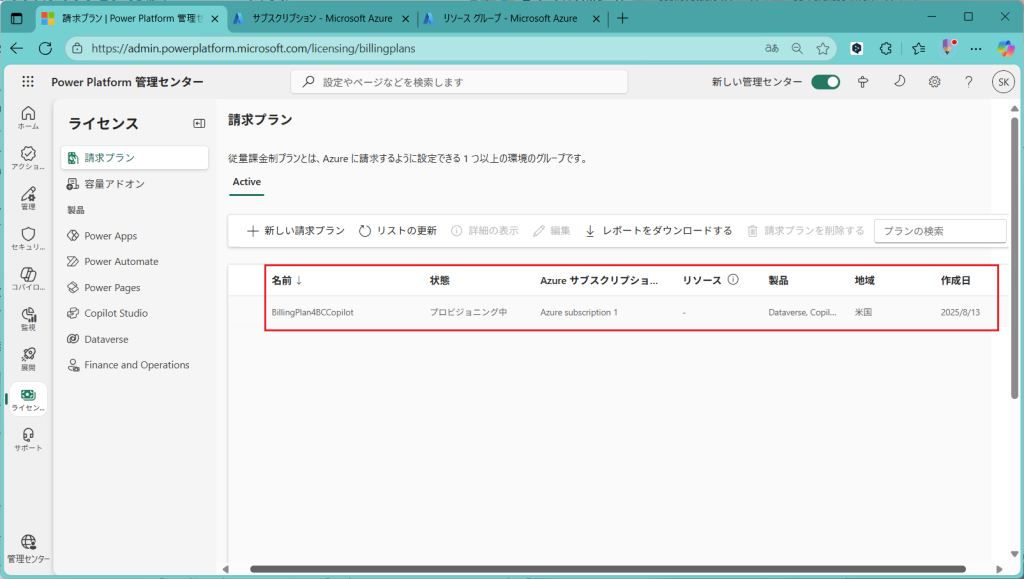Open Copilot icon in the browser toolbar
Screen dimensions: 1024x579
click(x=1006, y=48)
